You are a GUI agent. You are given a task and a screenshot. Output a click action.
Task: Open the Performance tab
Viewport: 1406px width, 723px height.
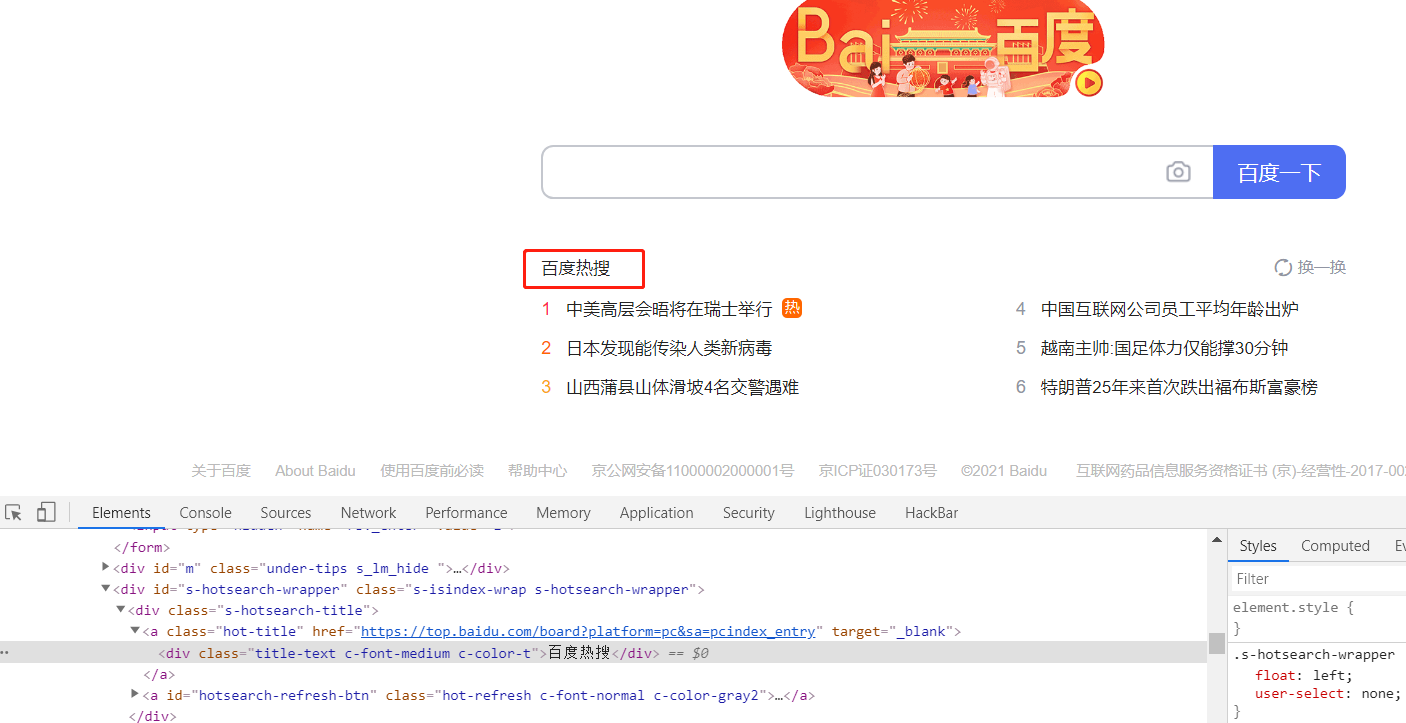[466, 512]
